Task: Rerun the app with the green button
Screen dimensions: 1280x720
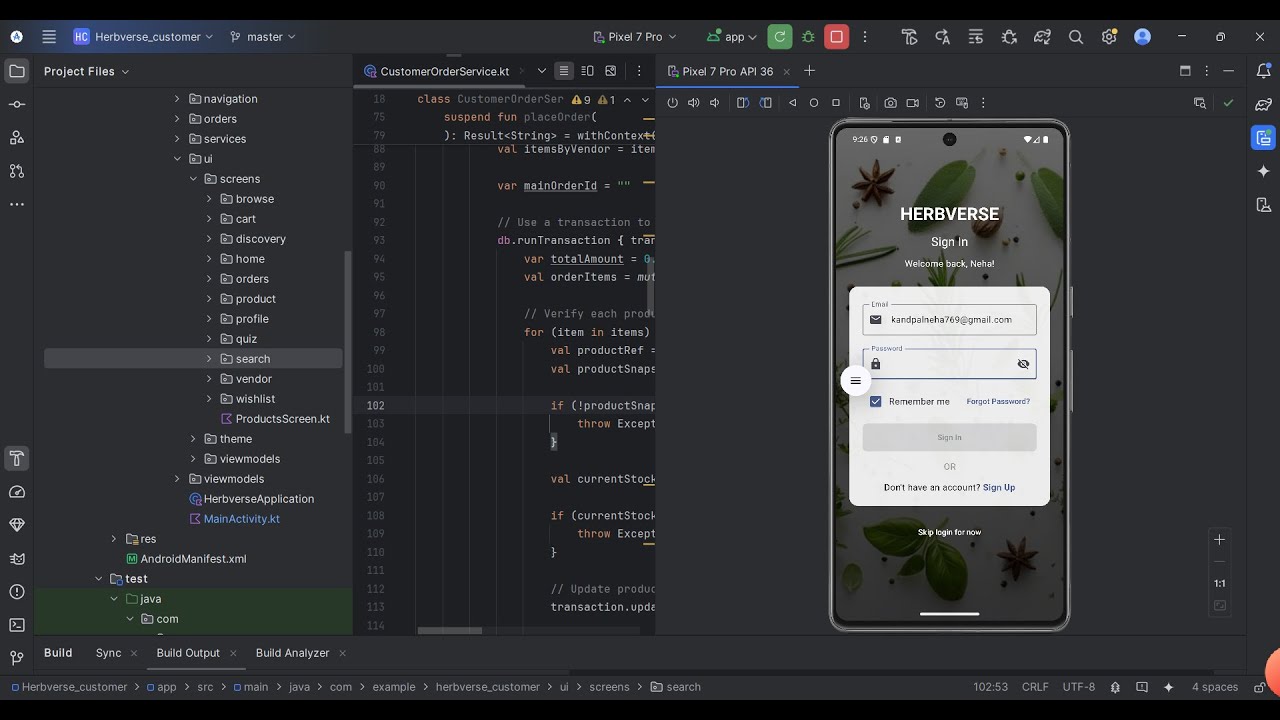Action: tap(780, 37)
